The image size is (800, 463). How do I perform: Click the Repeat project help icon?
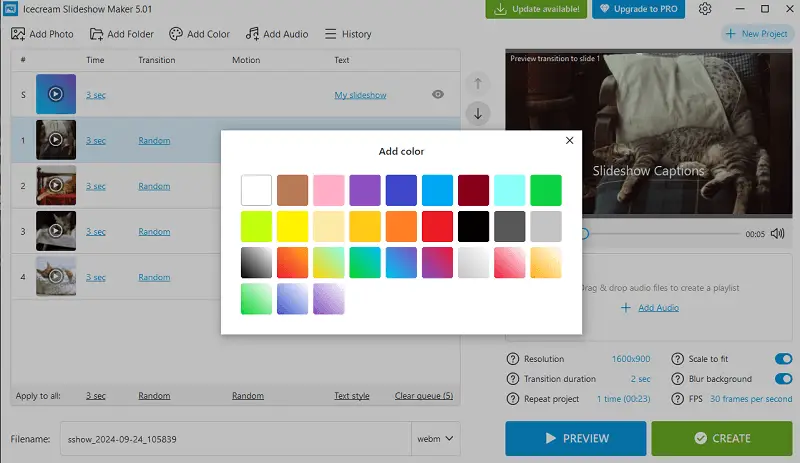tap(513, 399)
